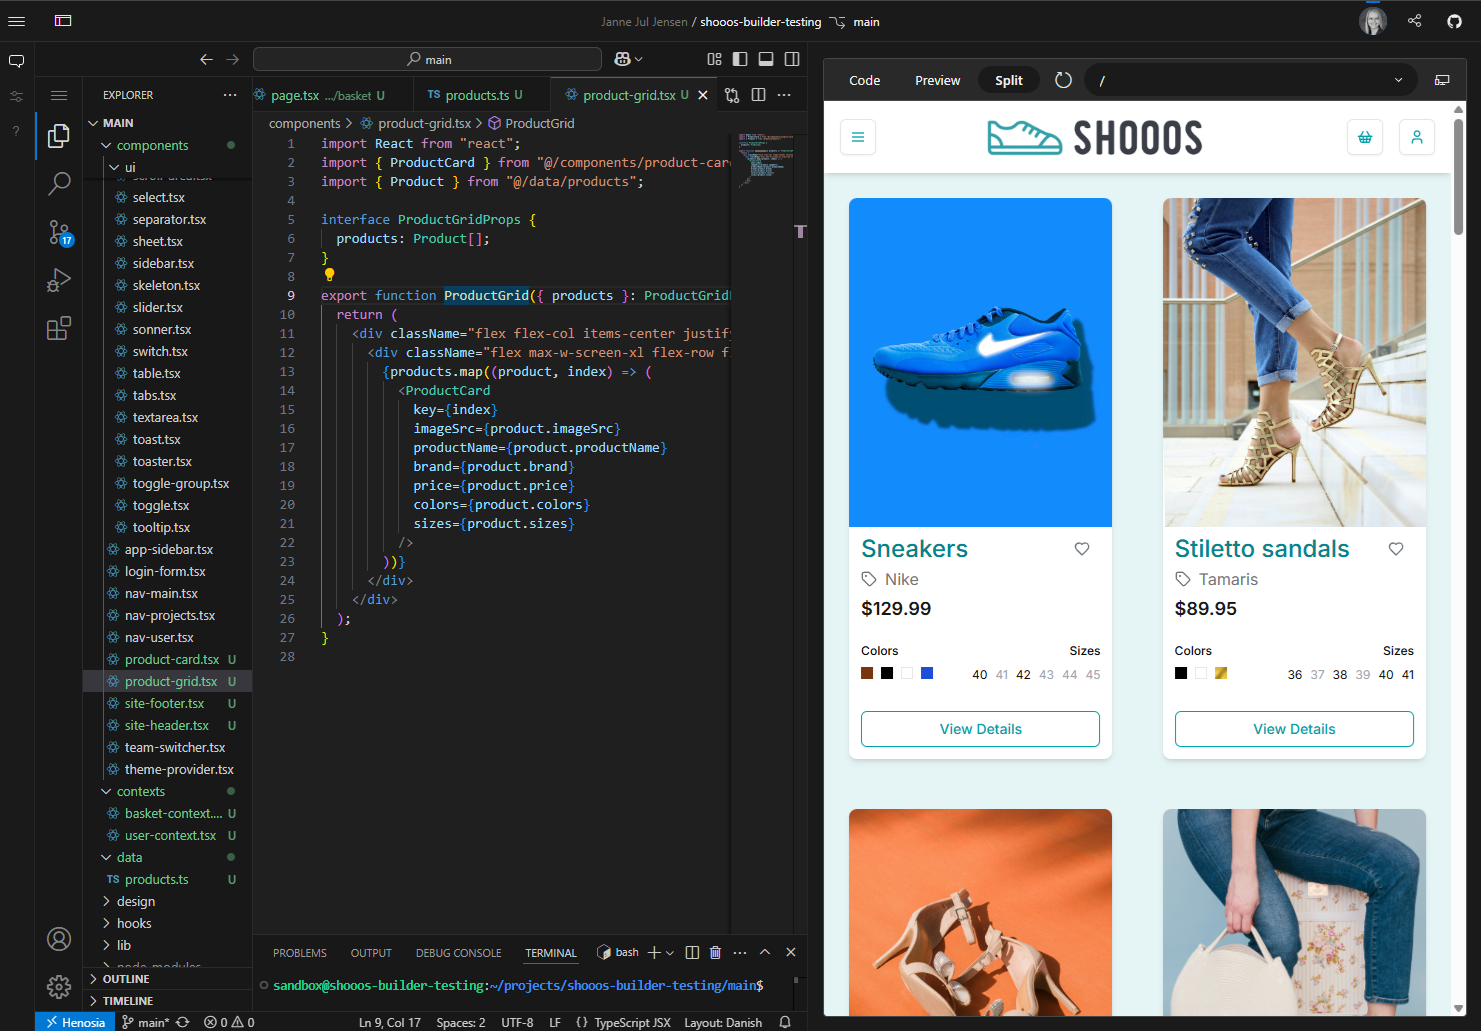
Task: Open the Customize Layout icon
Action: click(x=714, y=60)
